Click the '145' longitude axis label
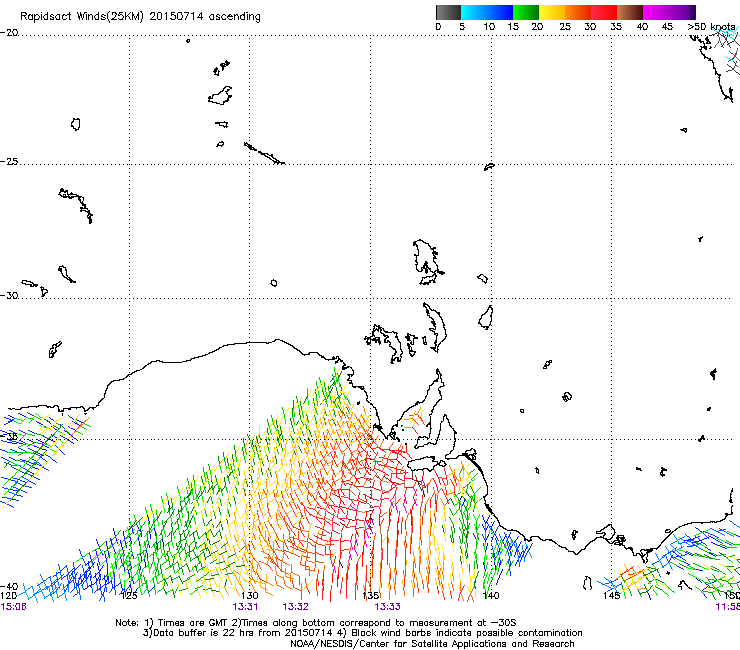 point(611,596)
